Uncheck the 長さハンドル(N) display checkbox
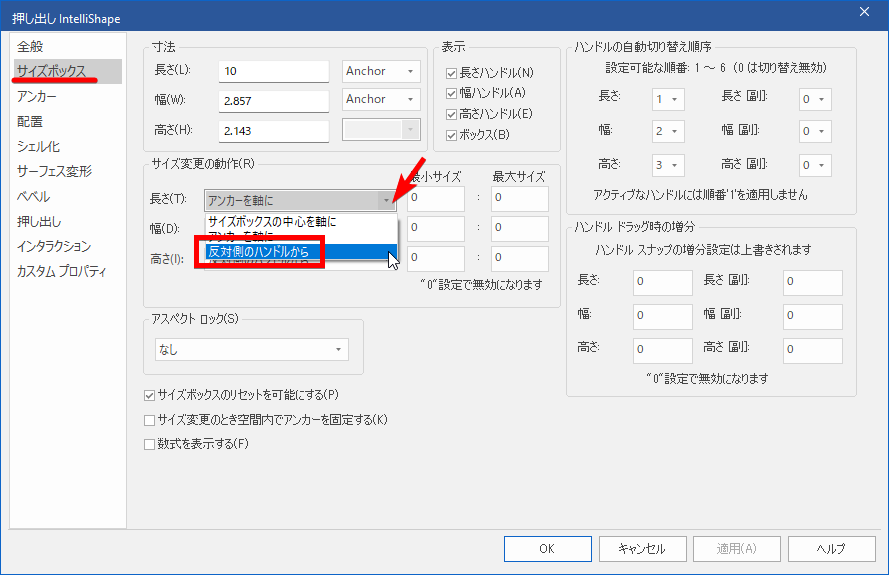This screenshot has width=889, height=575. (452, 73)
